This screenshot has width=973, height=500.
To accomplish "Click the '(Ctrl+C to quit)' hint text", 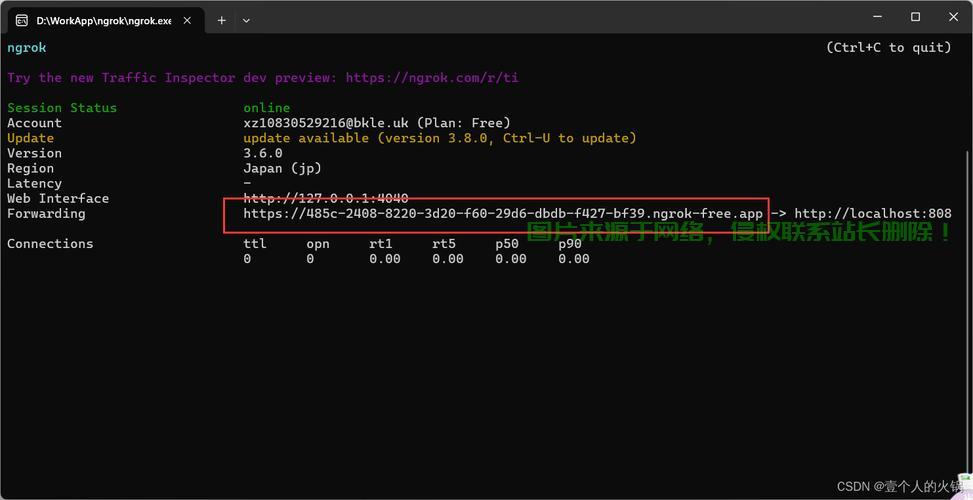I will (889, 48).
